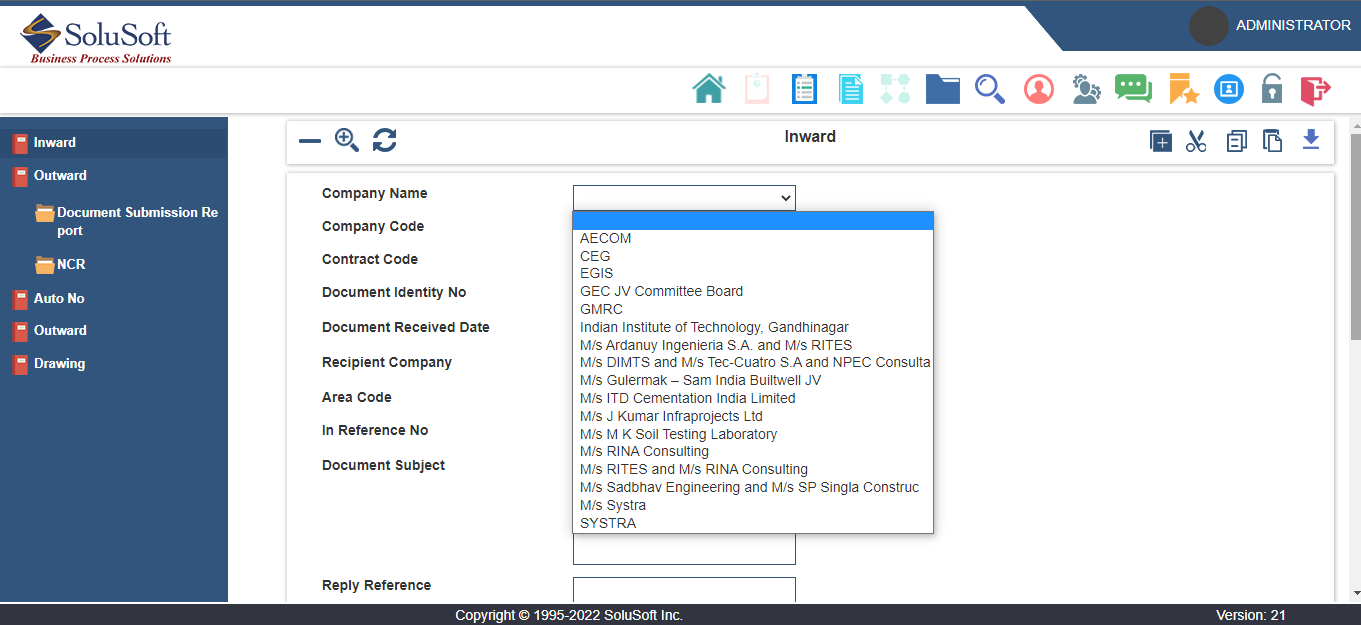Select M/s Sadbhav Engineering and M/s SP Singla
1361x625 pixels.
click(753, 488)
